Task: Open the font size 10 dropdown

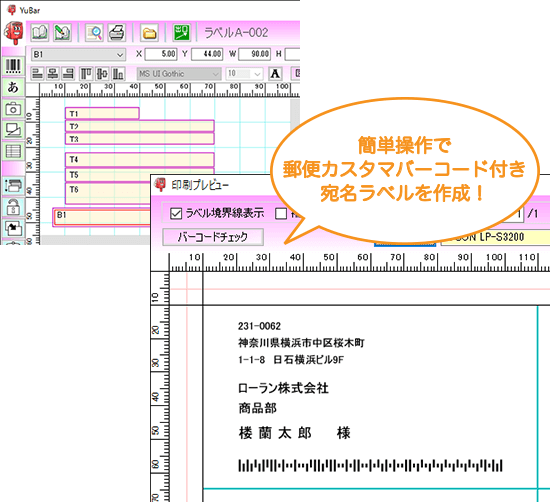Action: (x=244, y=74)
